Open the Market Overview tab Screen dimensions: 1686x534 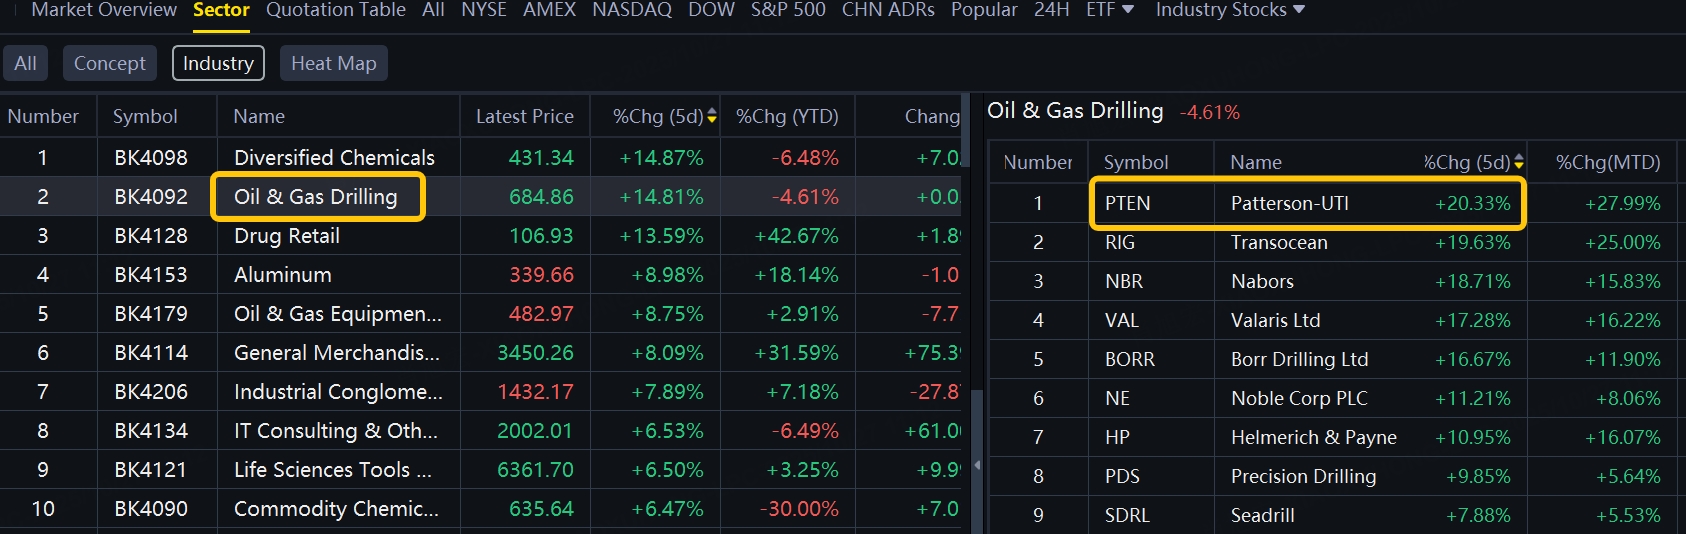(x=104, y=10)
